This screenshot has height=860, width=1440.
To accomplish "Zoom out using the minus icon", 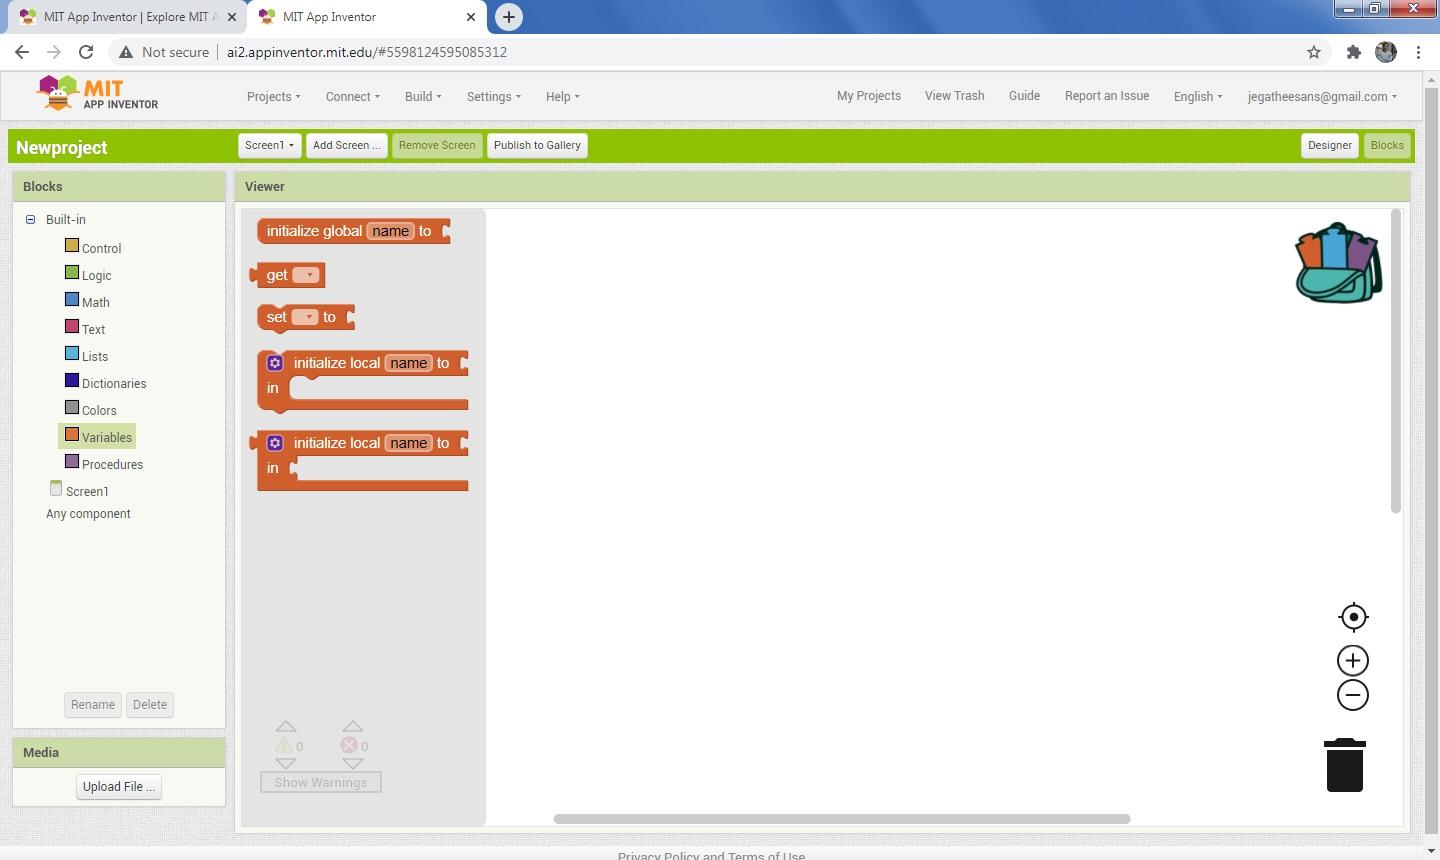I will coord(1352,694).
